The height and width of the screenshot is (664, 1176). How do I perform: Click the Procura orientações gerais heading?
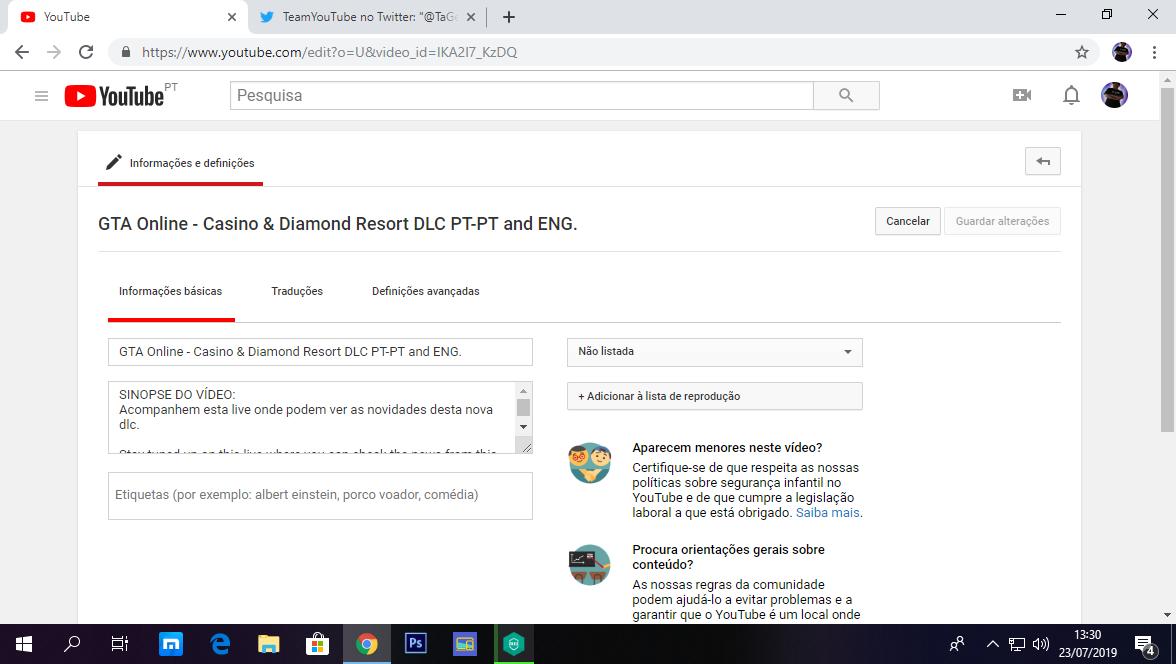click(x=728, y=557)
